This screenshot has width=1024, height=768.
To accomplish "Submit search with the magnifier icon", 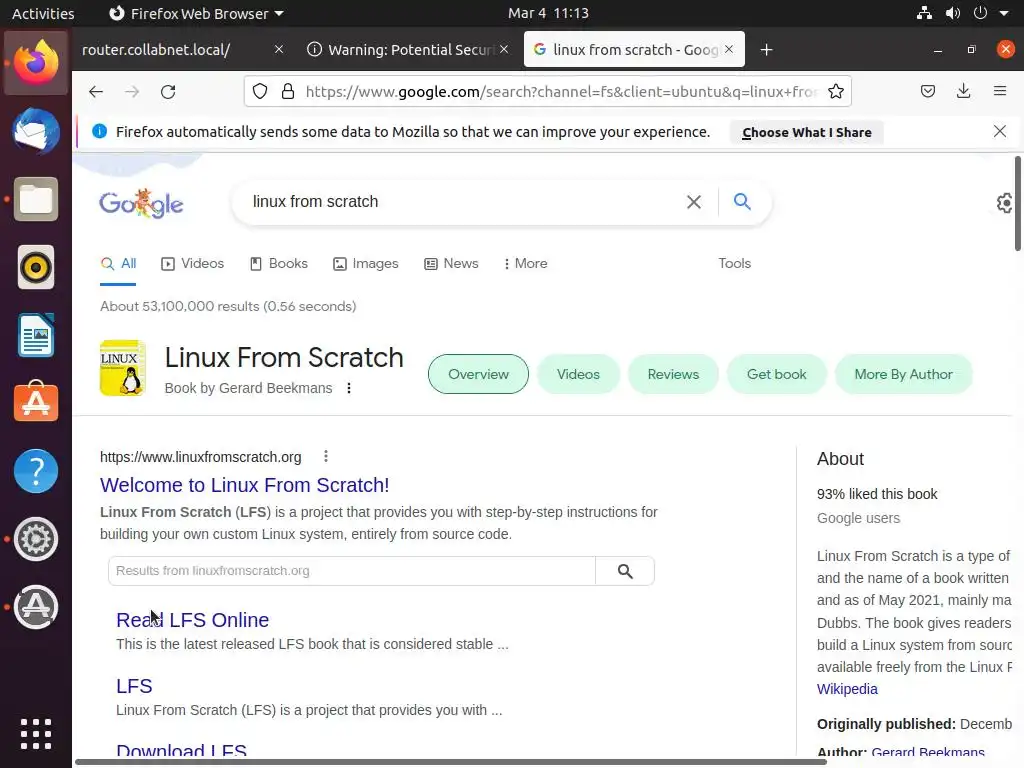I will [742, 201].
